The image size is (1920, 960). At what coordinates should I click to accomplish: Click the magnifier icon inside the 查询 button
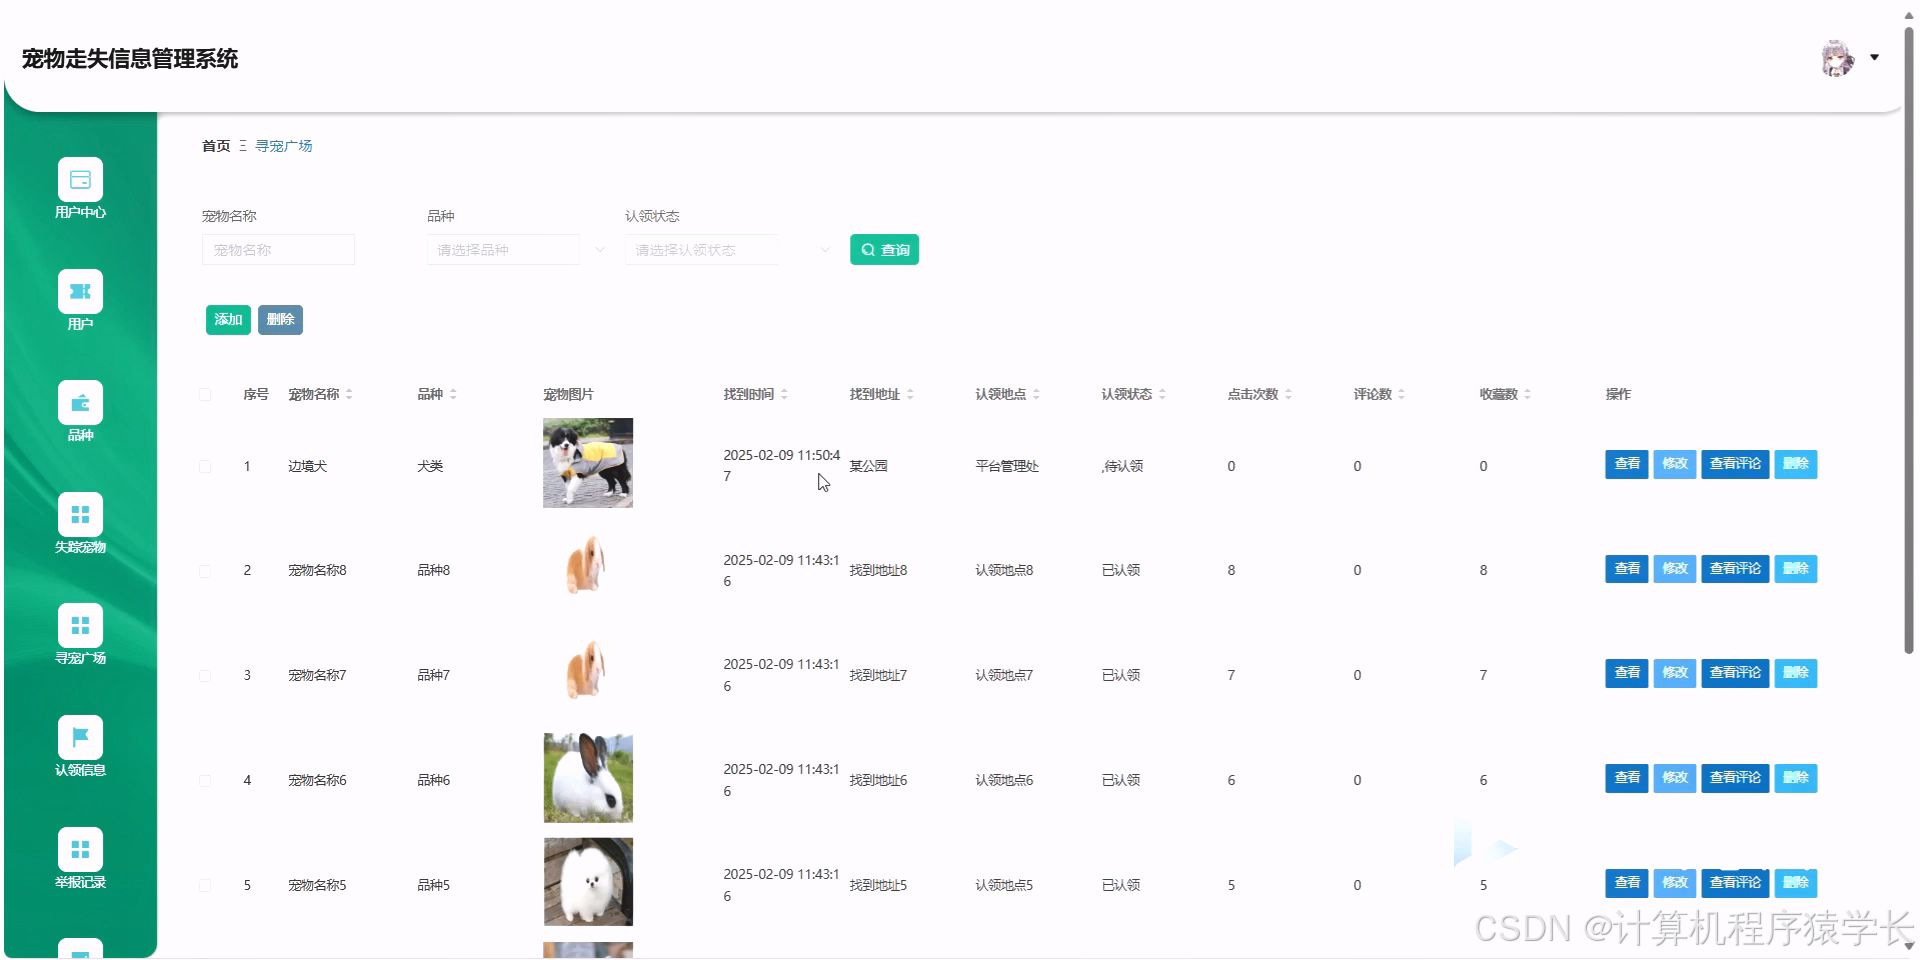pos(867,250)
